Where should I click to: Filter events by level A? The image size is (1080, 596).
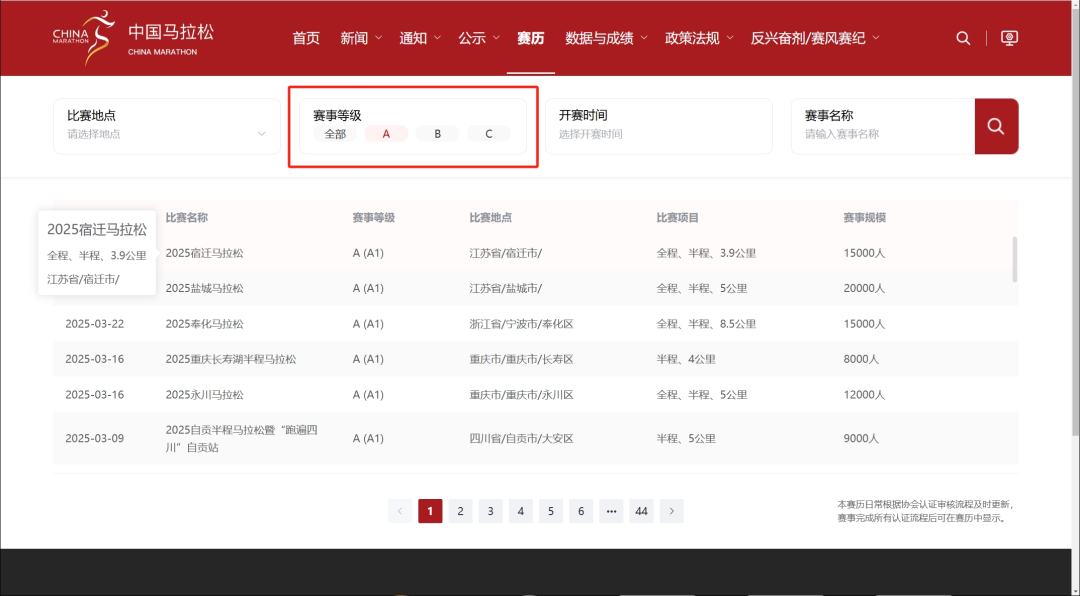(386, 134)
